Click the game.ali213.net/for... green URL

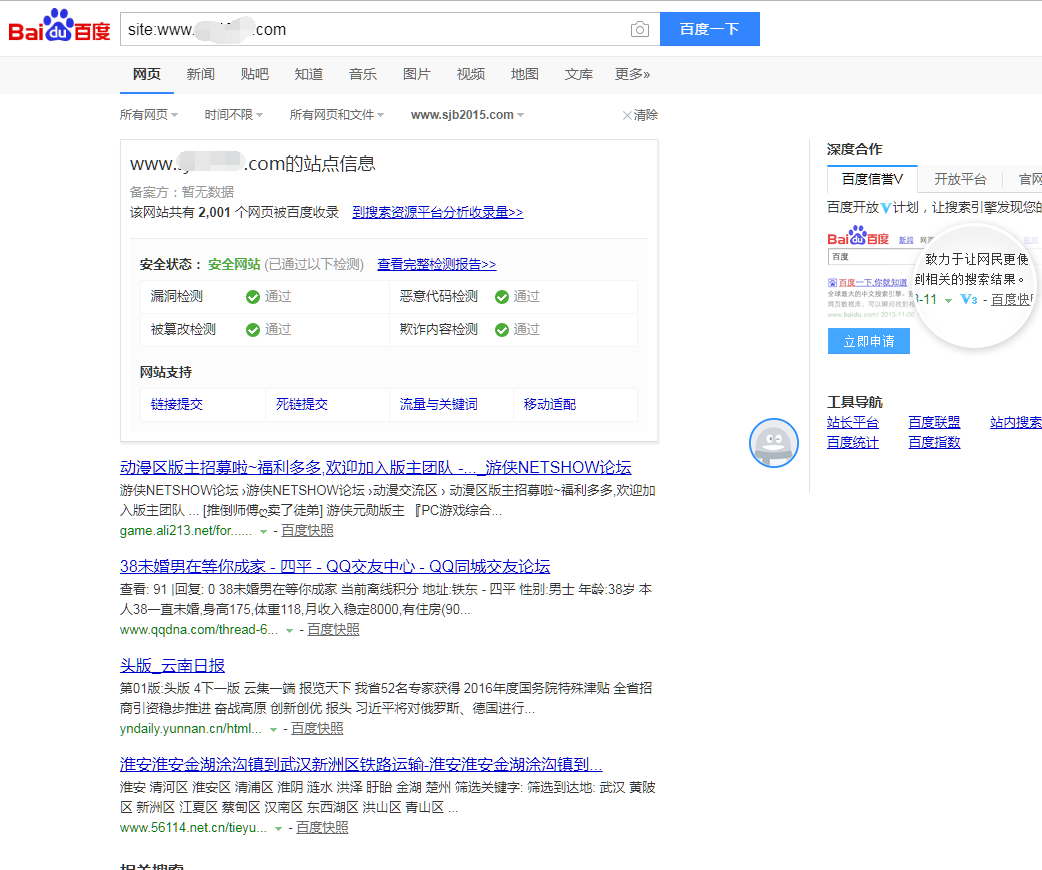click(186, 530)
